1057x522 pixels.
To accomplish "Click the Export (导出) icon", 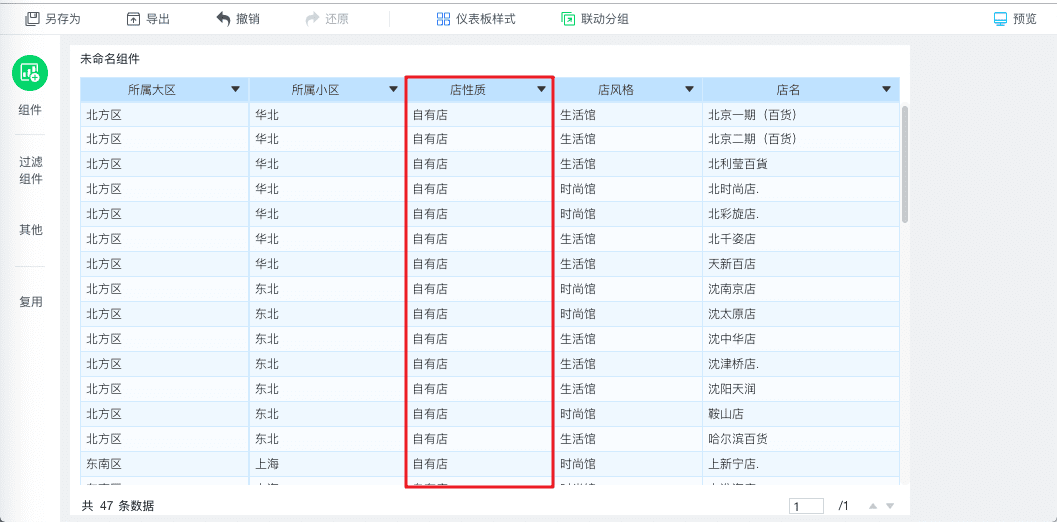I will 133,19.
